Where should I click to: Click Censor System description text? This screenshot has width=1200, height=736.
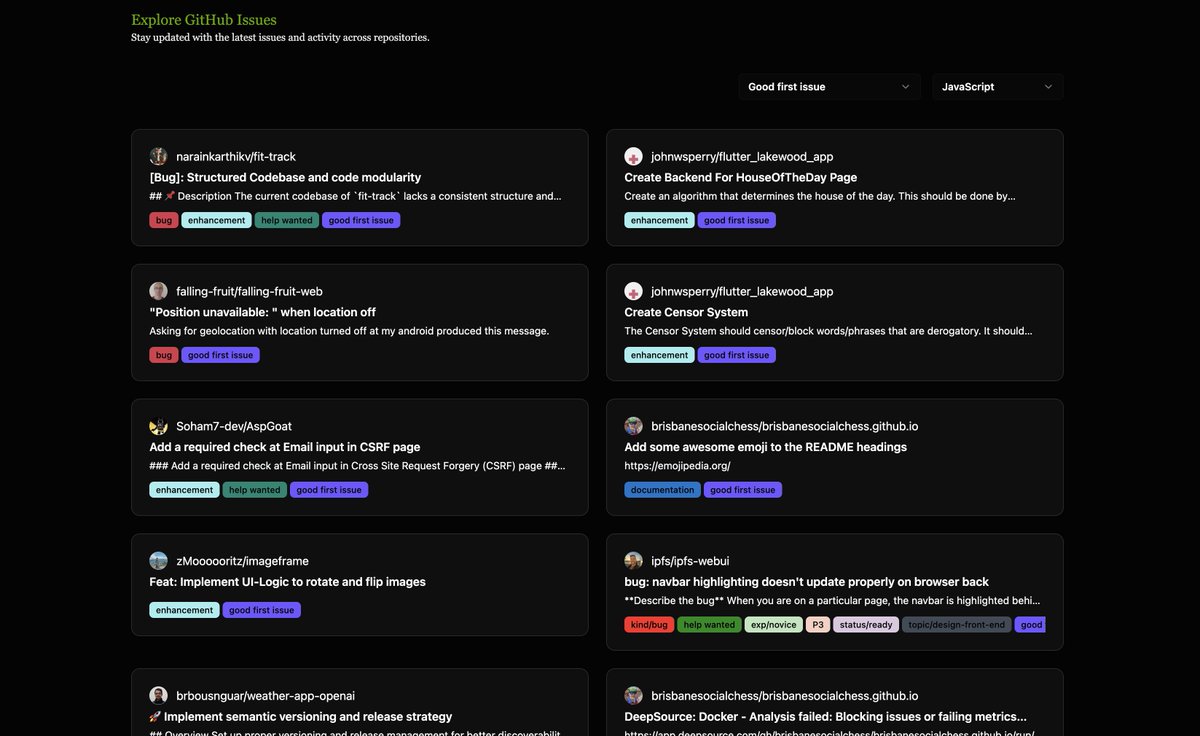(828, 331)
